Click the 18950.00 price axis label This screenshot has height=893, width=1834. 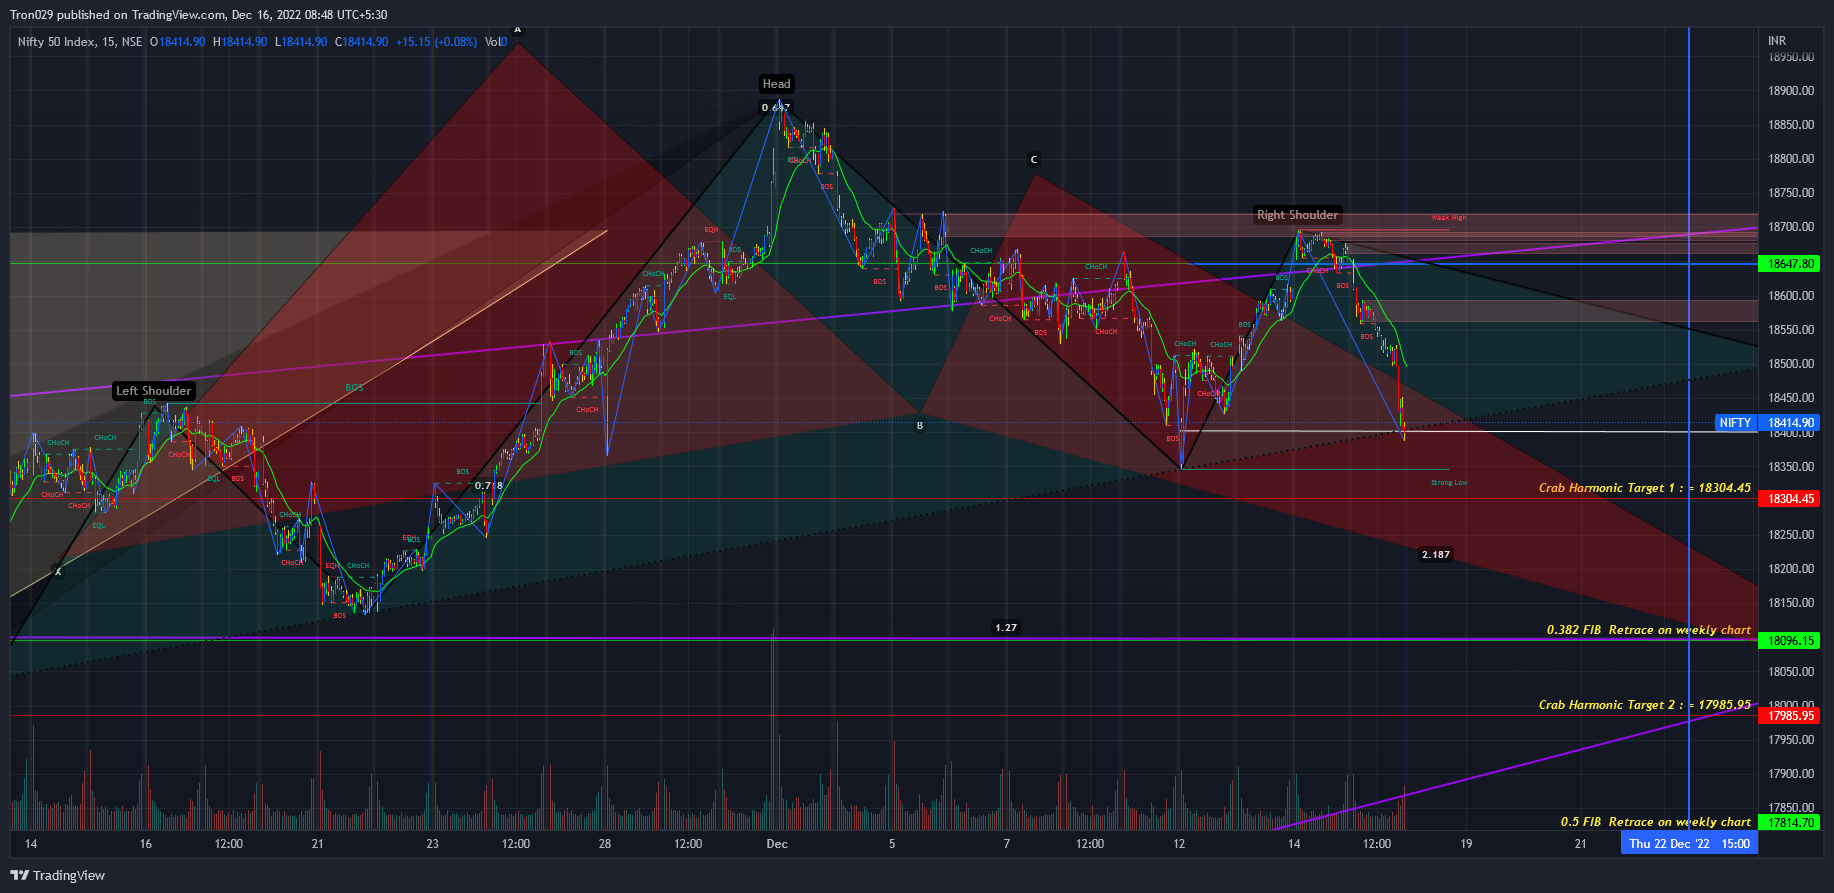coord(1791,57)
